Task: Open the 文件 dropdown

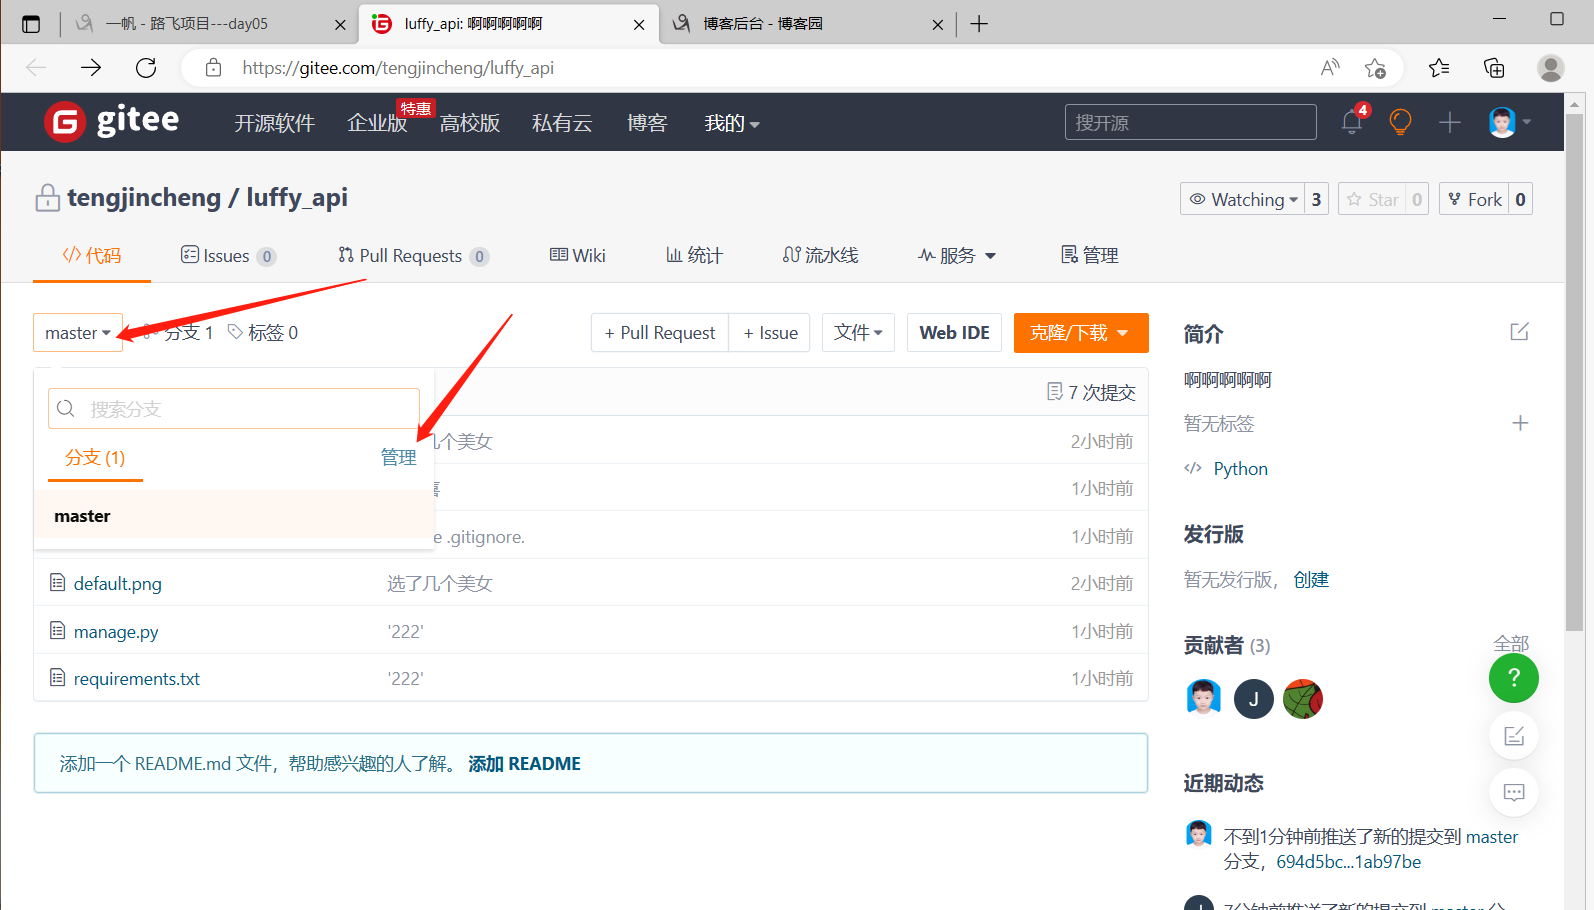Action: (858, 333)
